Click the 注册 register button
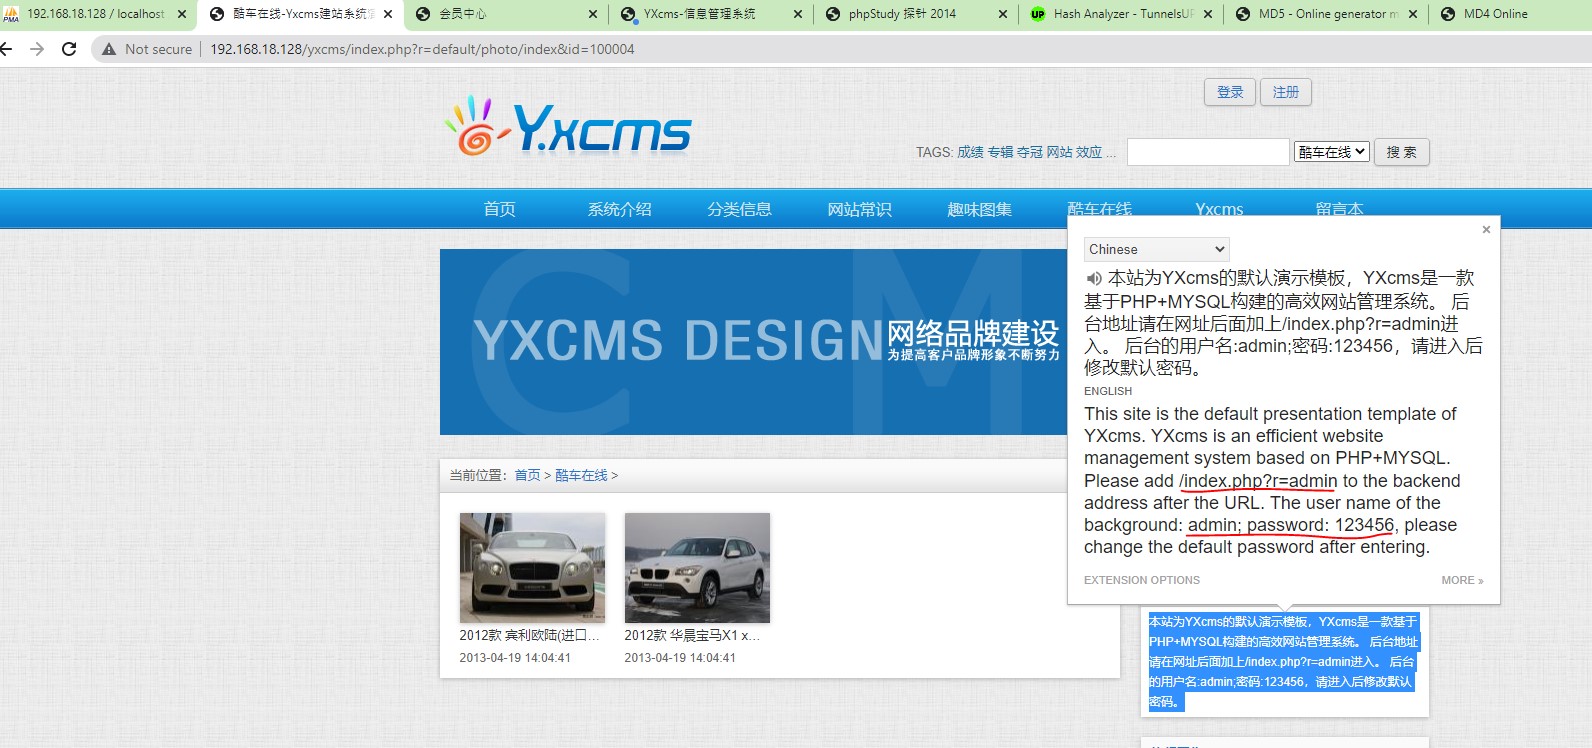Viewport: 1592px width, 748px height. pyautogui.click(x=1286, y=92)
